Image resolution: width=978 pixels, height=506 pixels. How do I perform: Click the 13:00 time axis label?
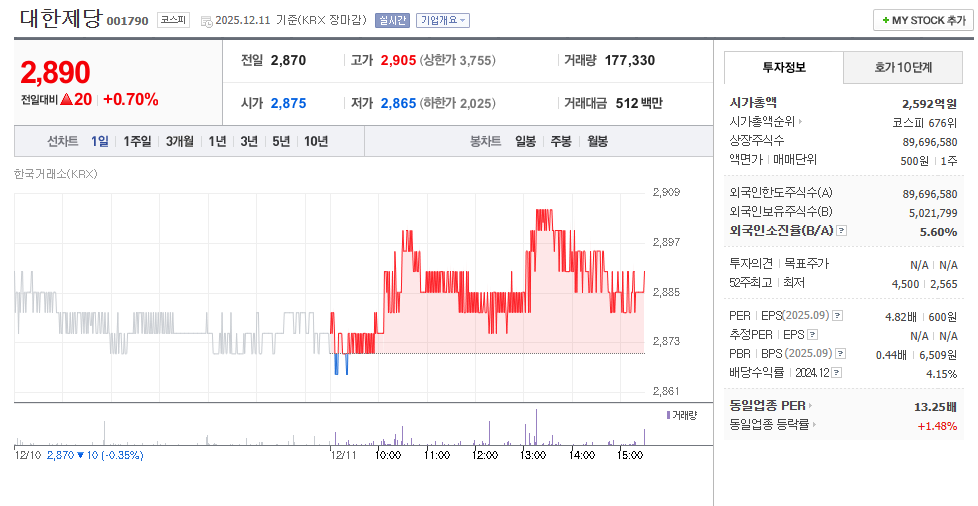[533, 455]
